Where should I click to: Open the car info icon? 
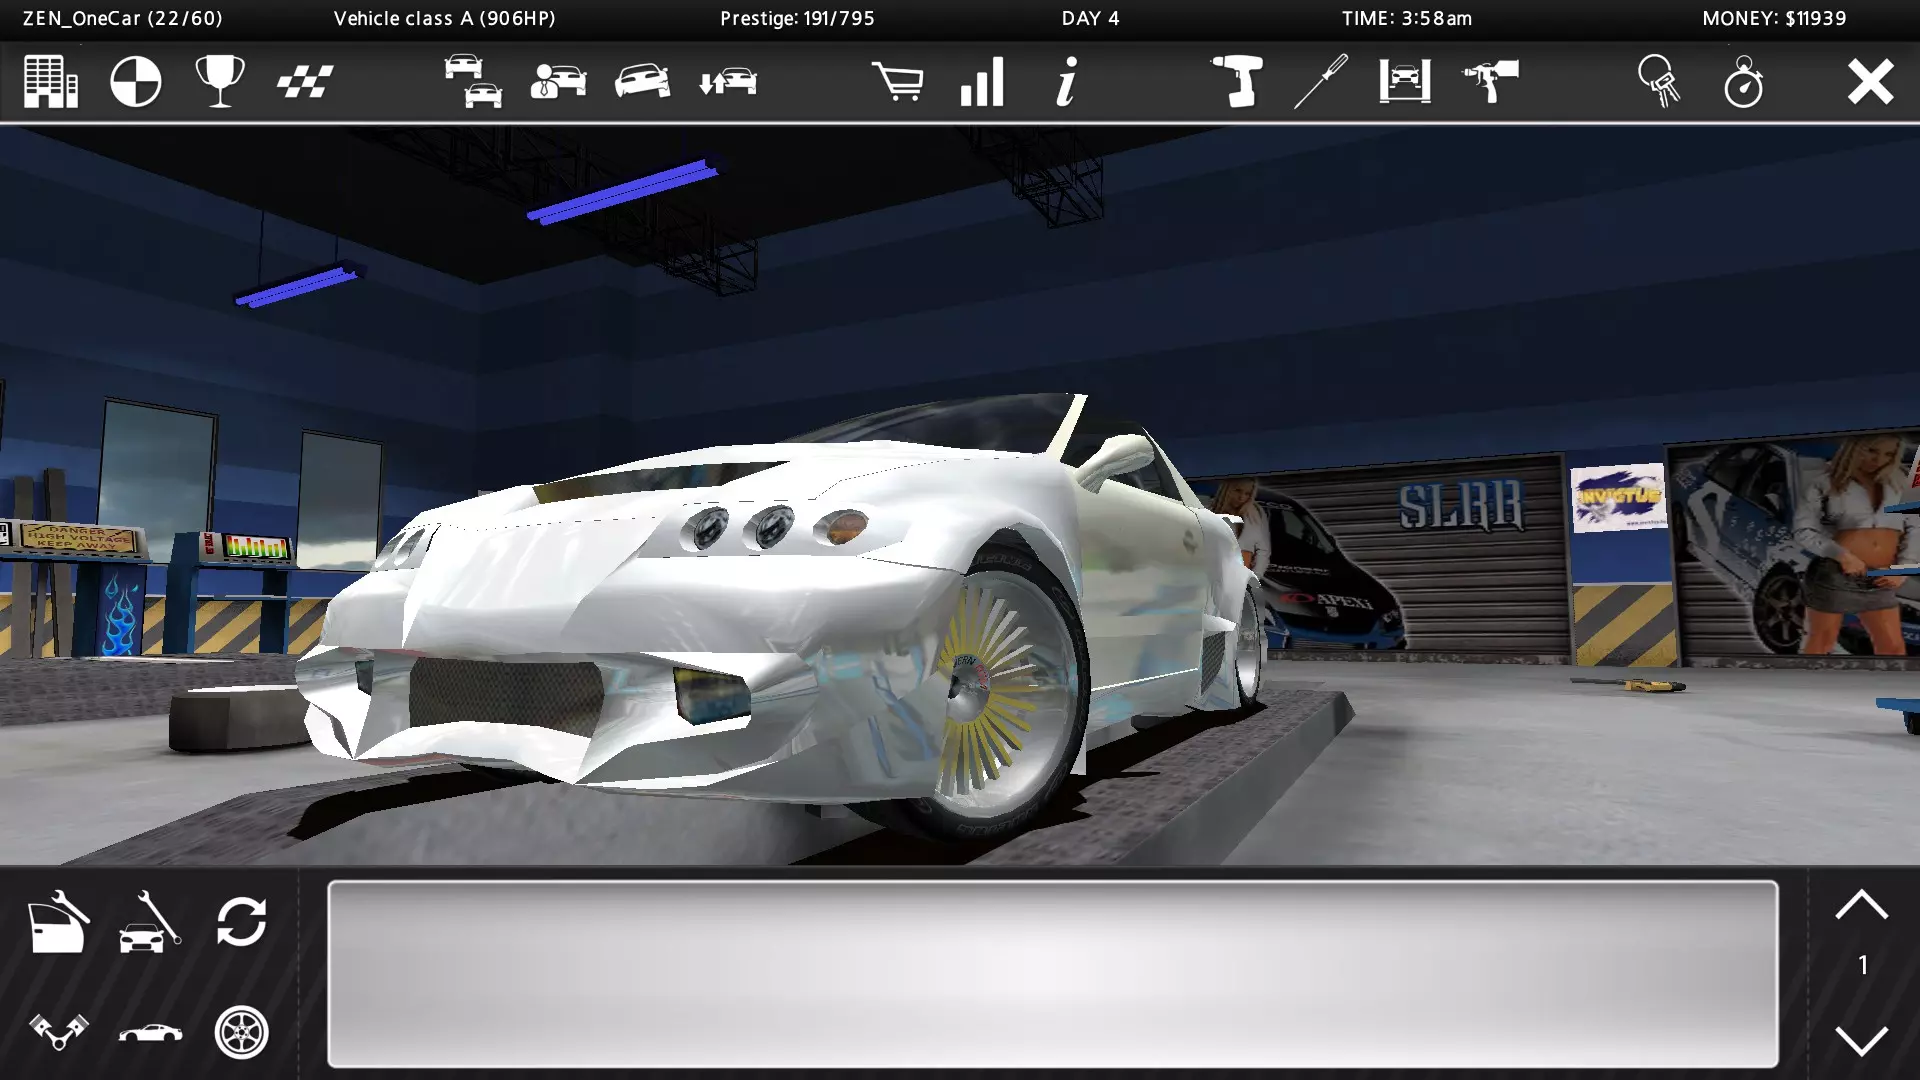pyautogui.click(x=1066, y=82)
